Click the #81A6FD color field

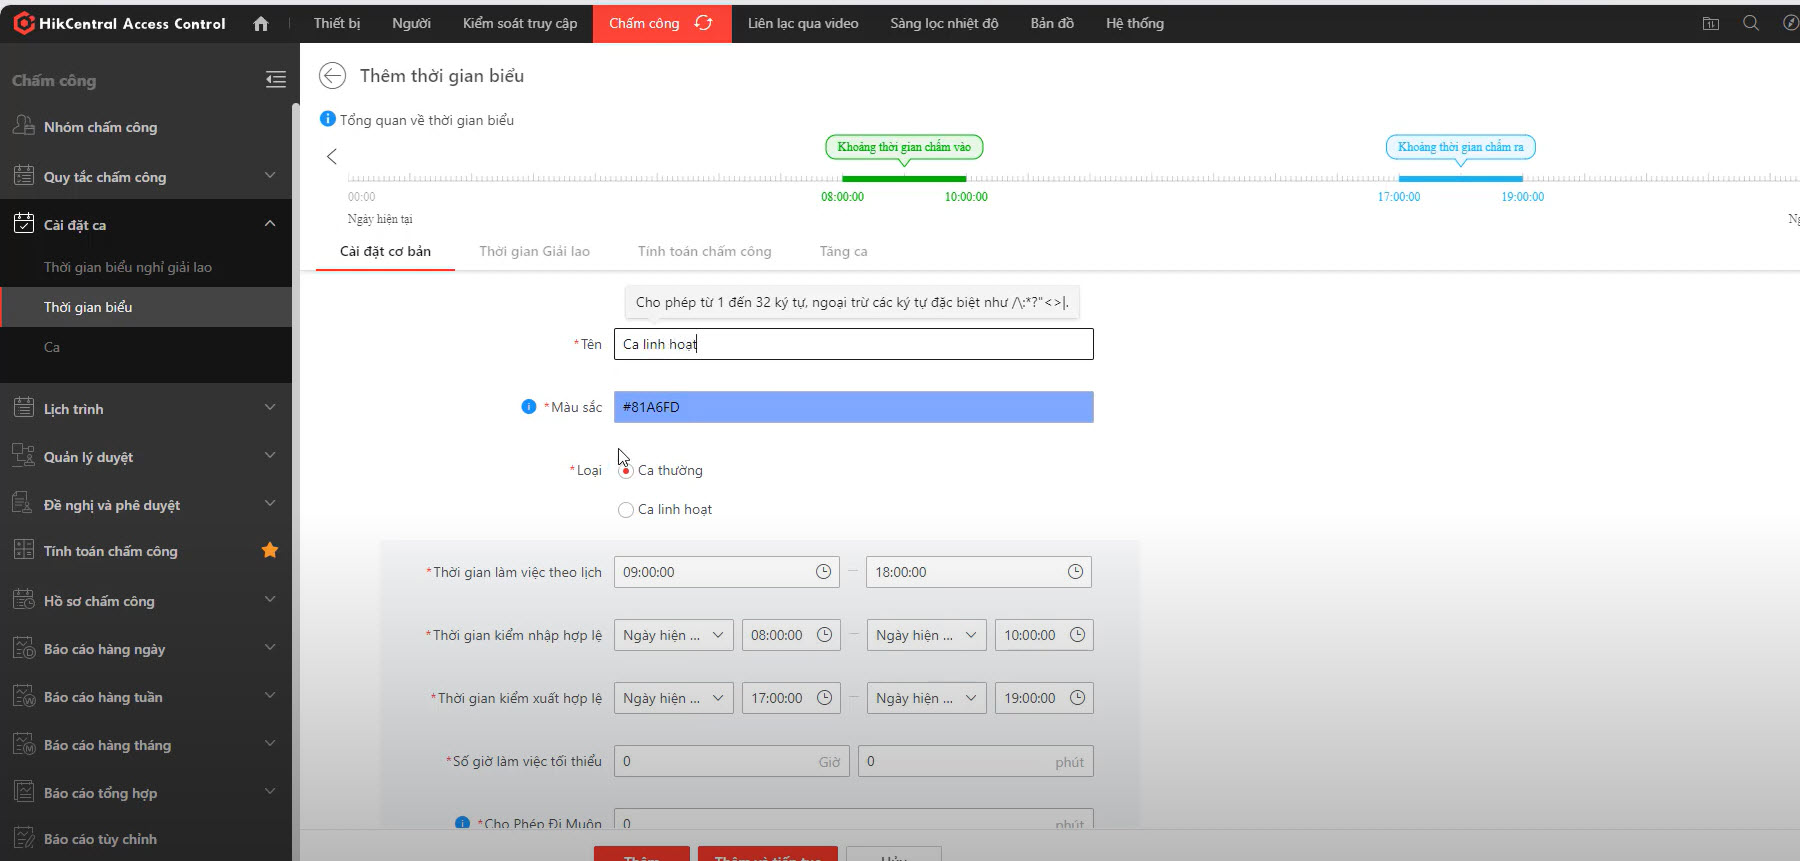853,407
